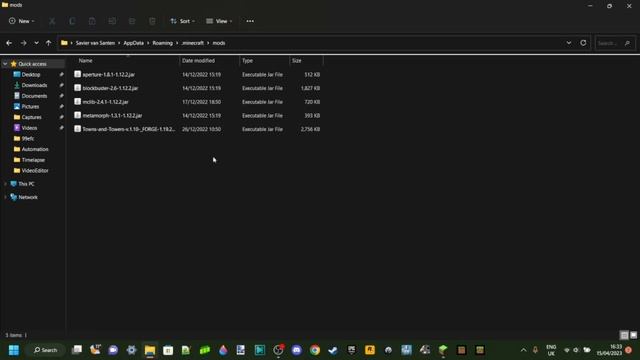This screenshot has height=360, width=640.
Task: Go forward with the forward arrow
Action: (x=23, y=43)
